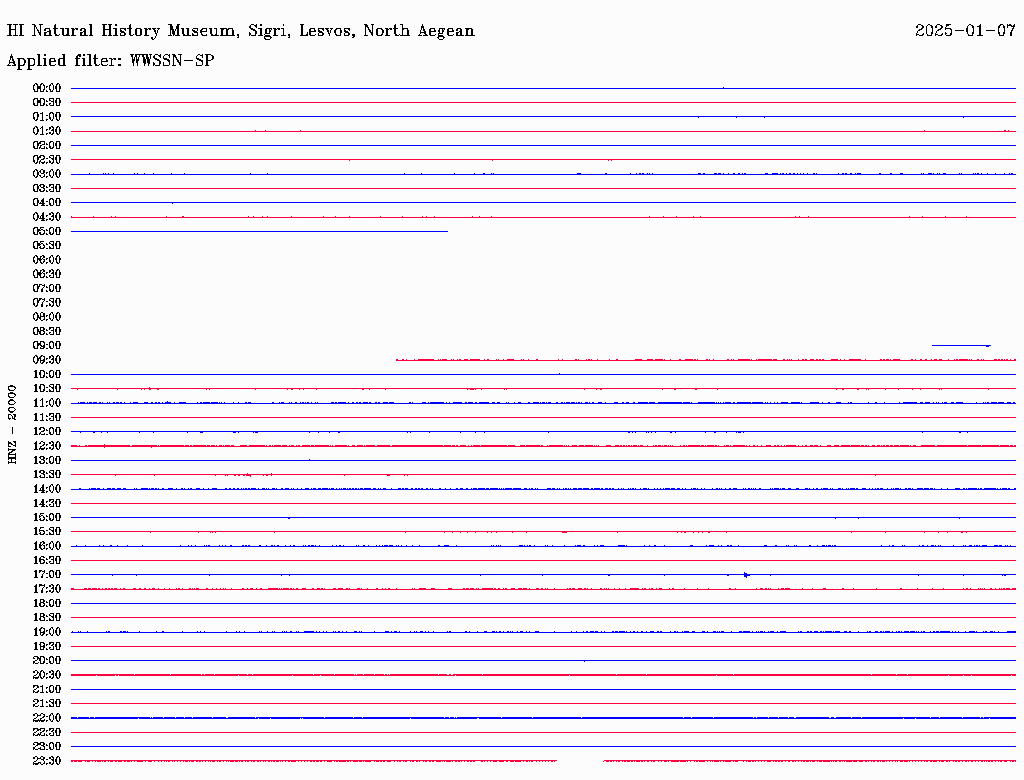The width and height of the screenshot is (1024, 780).
Task: Click the 00:00 time label
Action: coord(46,88)
